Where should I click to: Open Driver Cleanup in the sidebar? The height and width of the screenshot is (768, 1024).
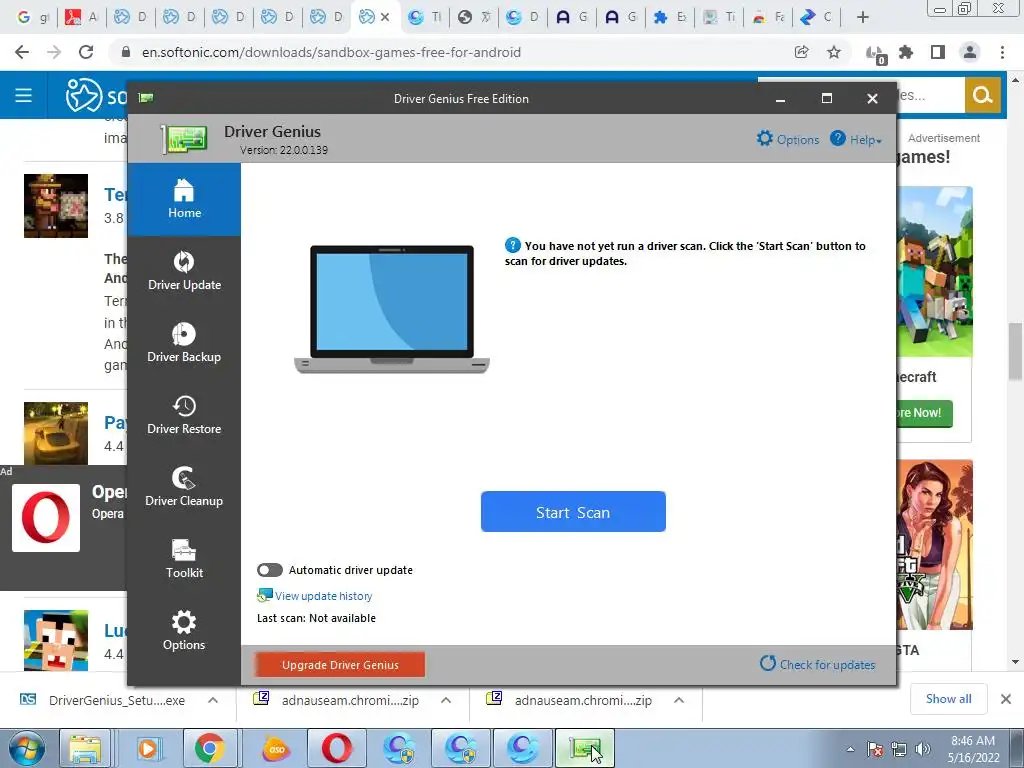pos(184,487)
